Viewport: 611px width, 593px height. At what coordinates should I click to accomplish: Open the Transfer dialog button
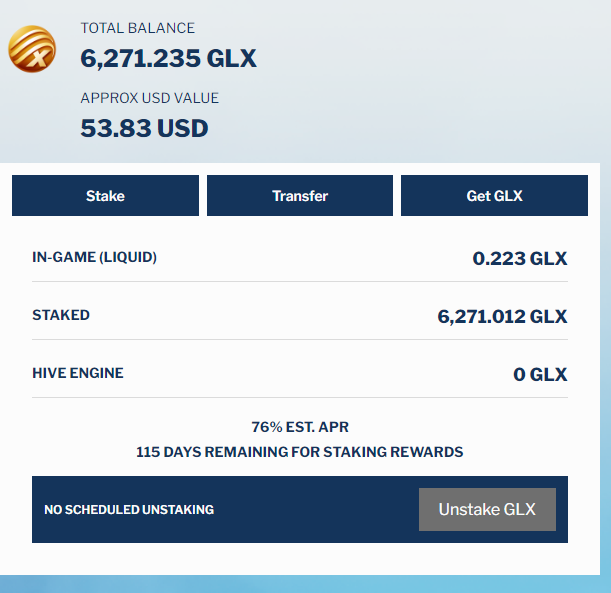[300, 195]
